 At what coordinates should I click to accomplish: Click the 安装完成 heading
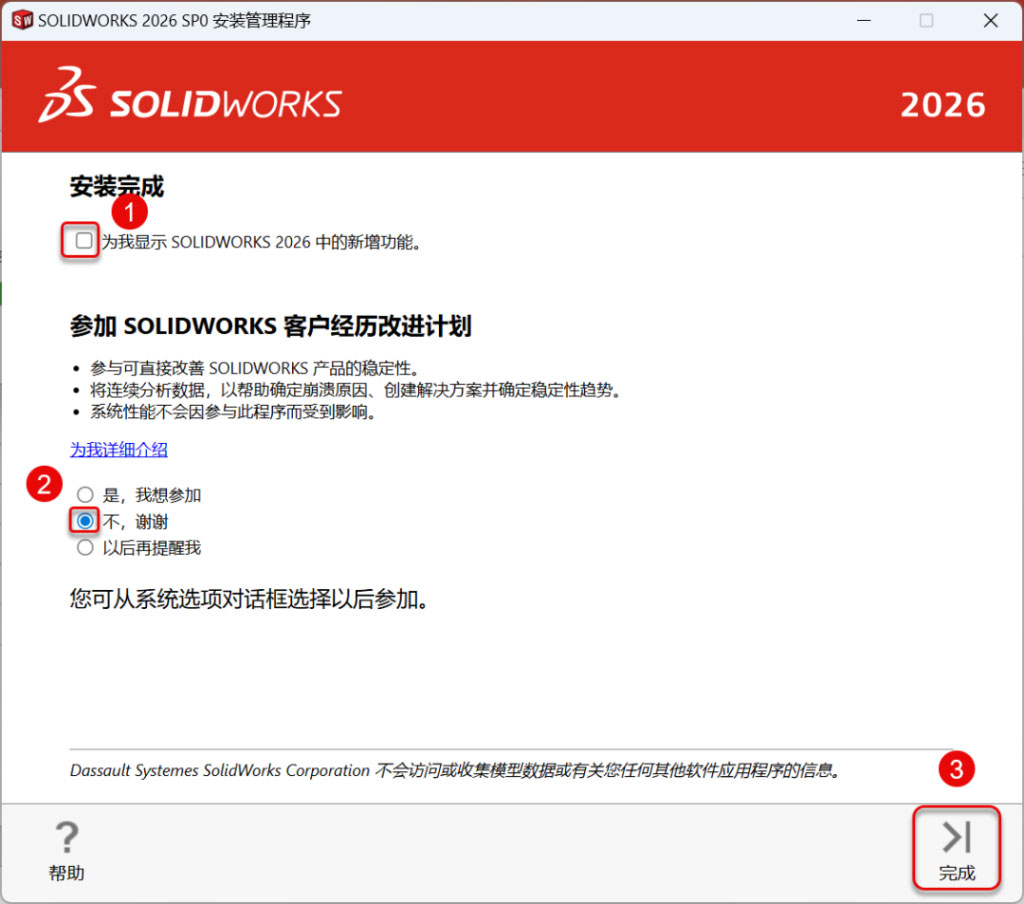(x=116, y=187)
